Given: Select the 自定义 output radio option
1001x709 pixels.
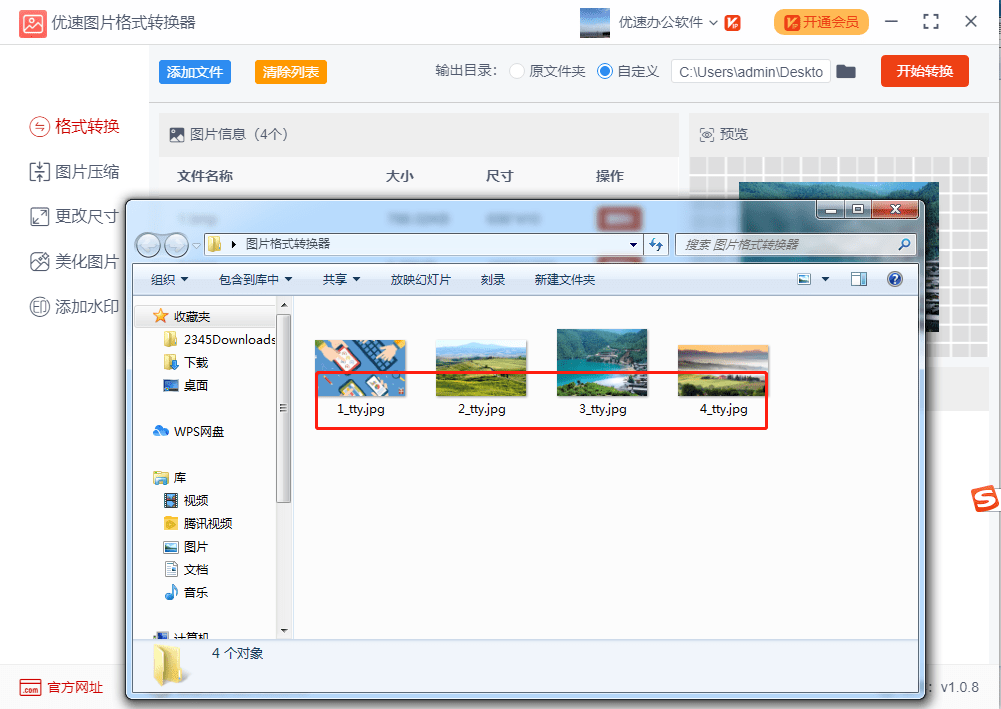Looking at the screenshot, I should point(605,71).
